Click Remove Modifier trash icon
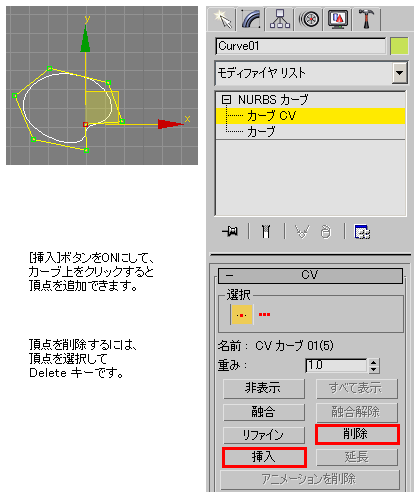419x500 pixels. click(326, 232)
